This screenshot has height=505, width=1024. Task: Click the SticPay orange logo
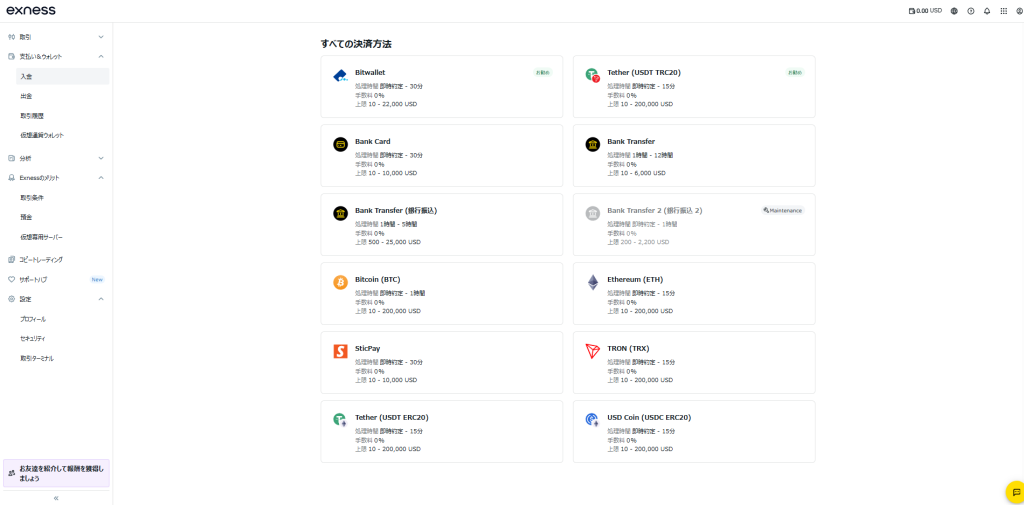(x=340, y=351)
